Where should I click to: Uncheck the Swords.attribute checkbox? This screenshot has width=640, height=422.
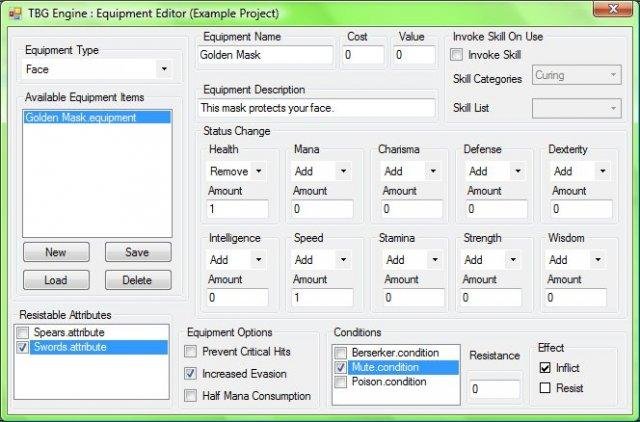(22, 347)
